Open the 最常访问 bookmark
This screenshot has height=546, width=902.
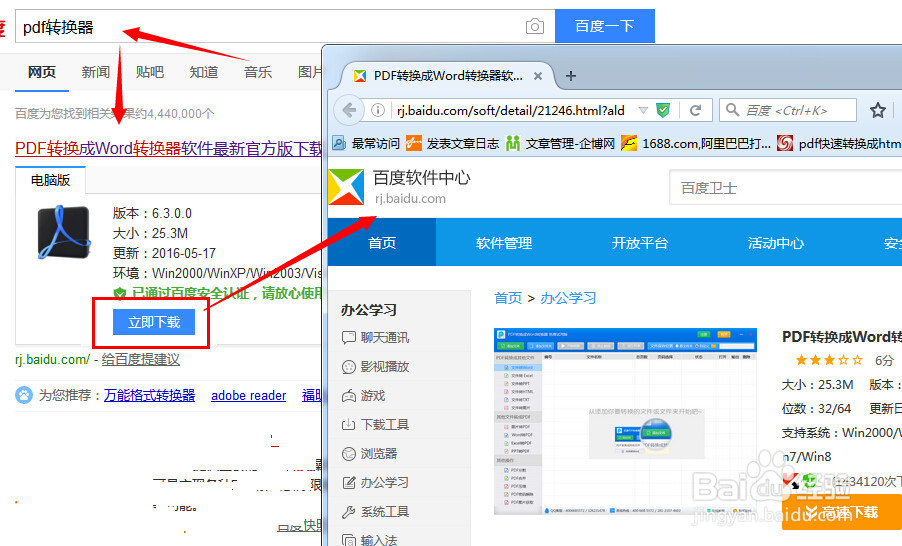coord(366,143)
